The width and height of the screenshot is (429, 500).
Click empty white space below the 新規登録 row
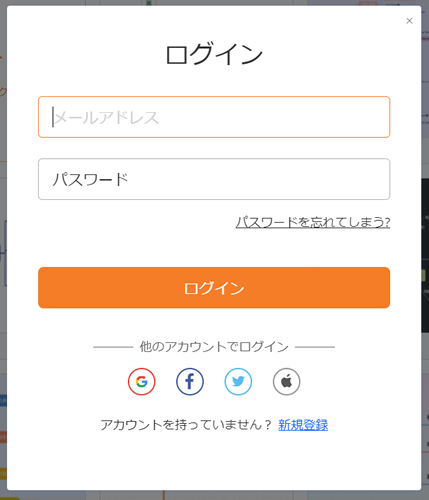[x=214, y=462]
